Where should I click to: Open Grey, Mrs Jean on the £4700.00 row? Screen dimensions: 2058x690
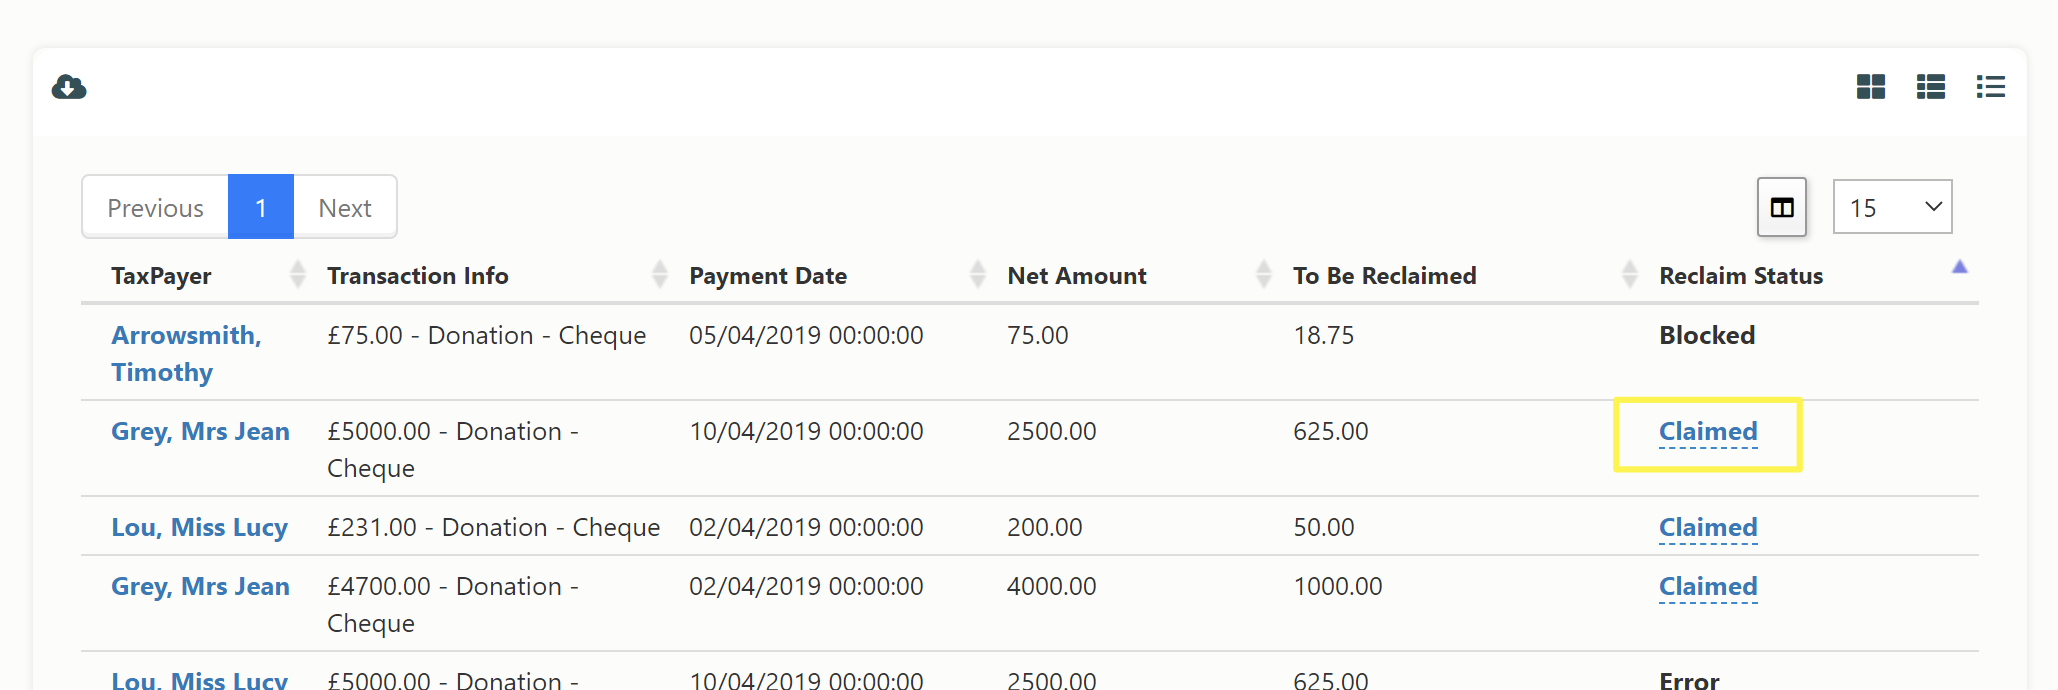(200, 587)
